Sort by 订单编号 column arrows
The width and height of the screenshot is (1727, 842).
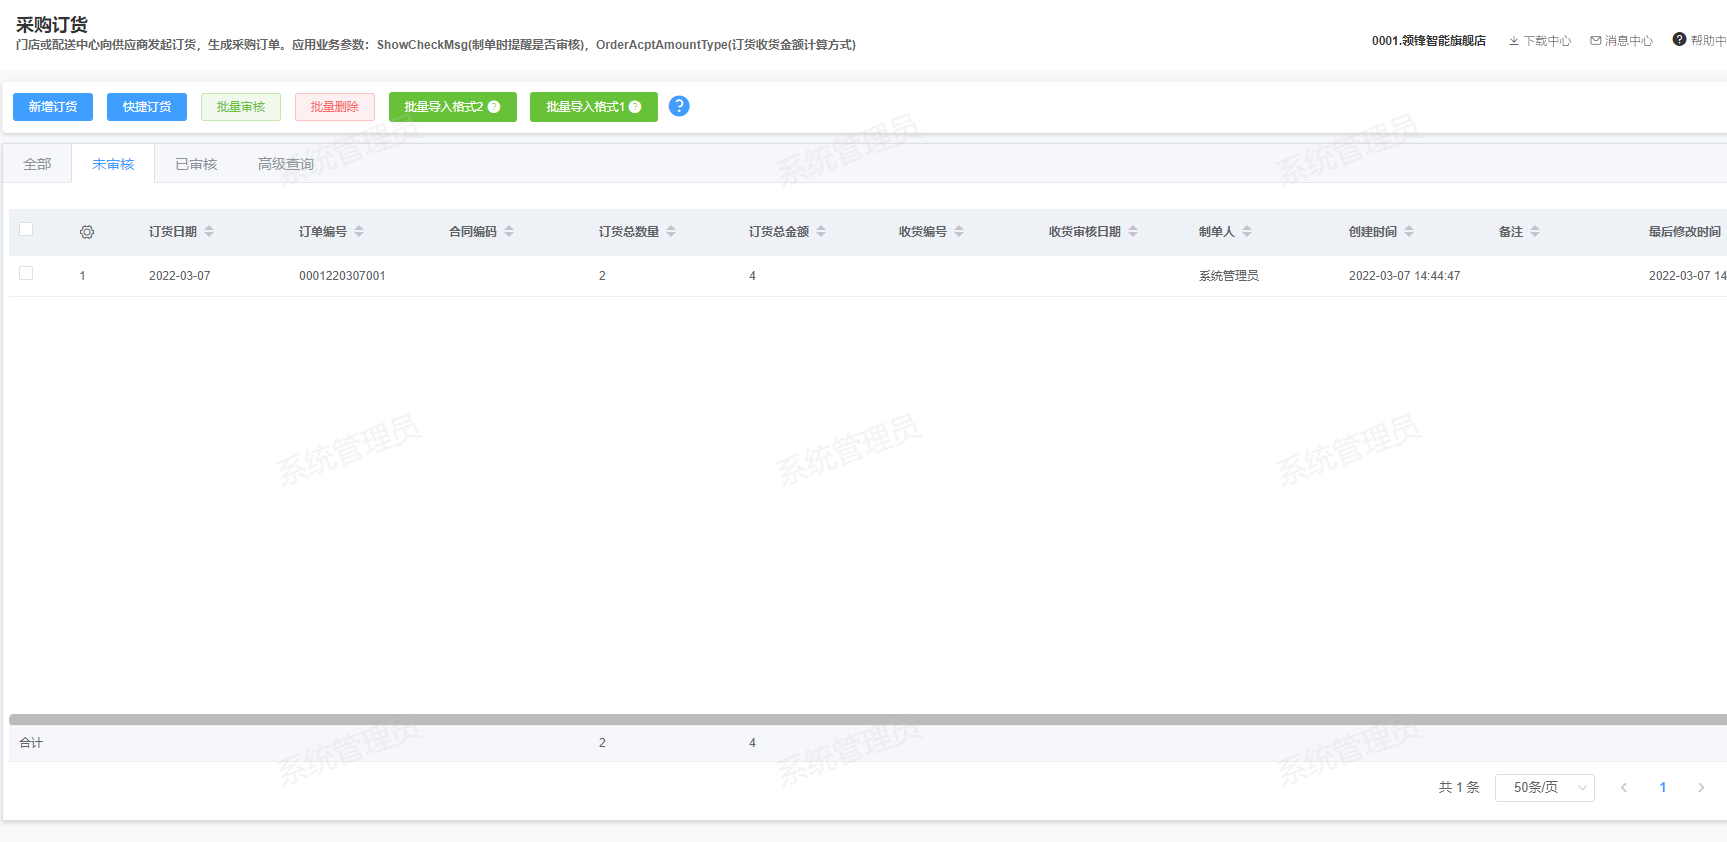tap(359, 231)
